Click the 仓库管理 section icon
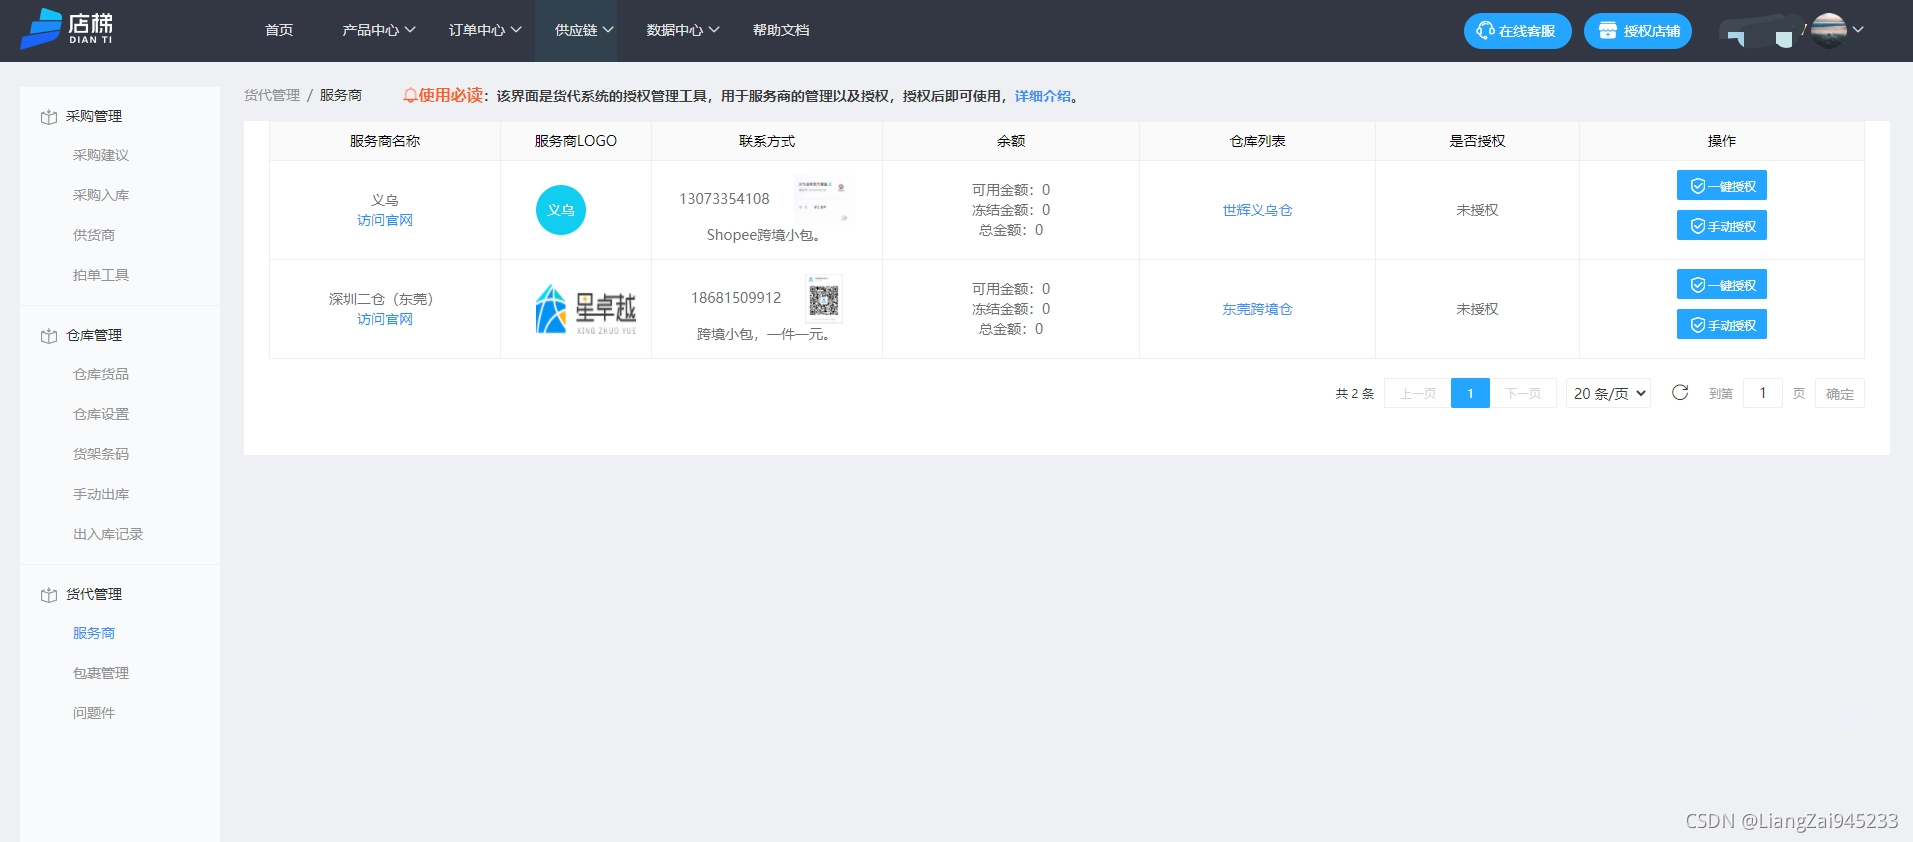Image resolution: width=1913 pixels, height=842 pixels. coord(49,336)
